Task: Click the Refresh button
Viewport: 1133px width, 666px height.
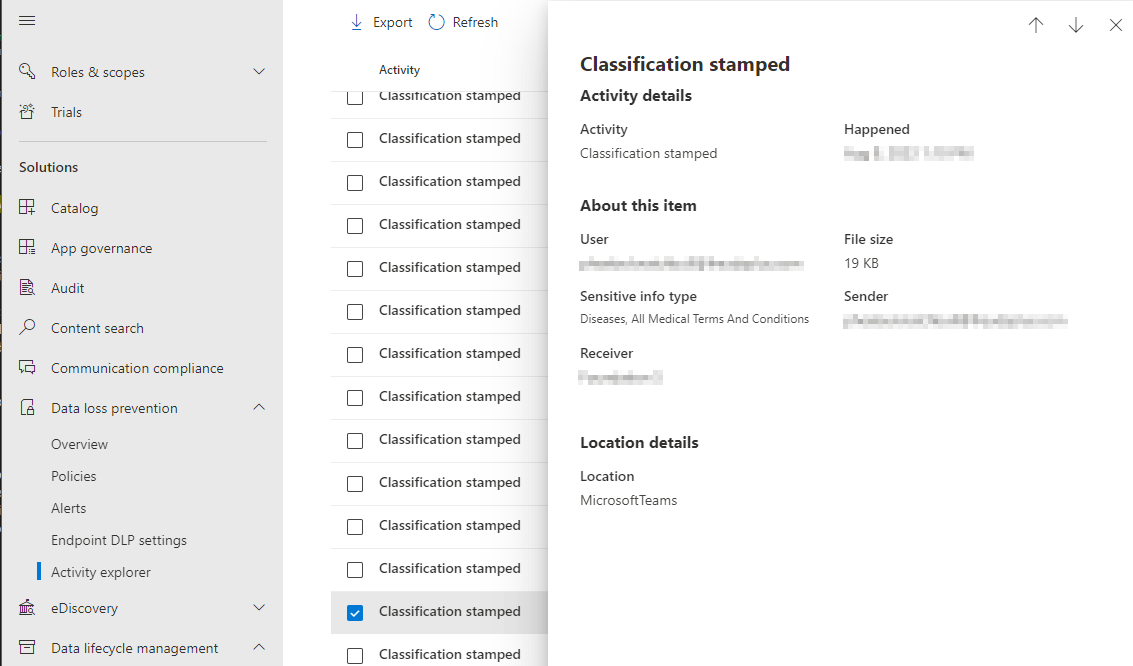Action: (x=463, y=22)
